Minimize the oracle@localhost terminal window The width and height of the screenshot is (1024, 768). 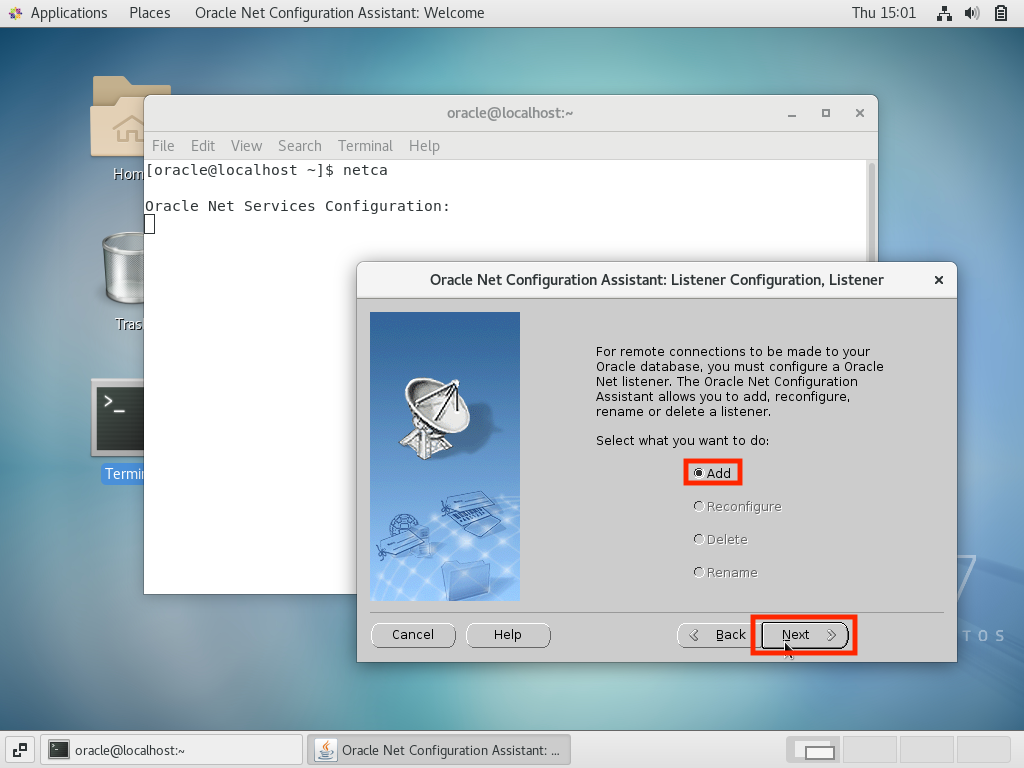coord(792,114)
